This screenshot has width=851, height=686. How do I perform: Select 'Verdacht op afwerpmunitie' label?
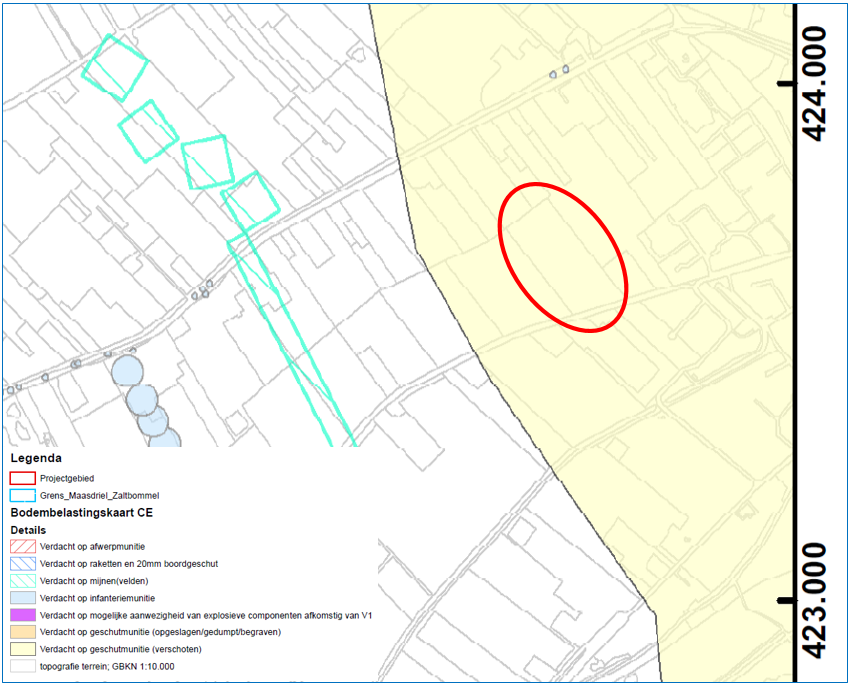[92, 547]
